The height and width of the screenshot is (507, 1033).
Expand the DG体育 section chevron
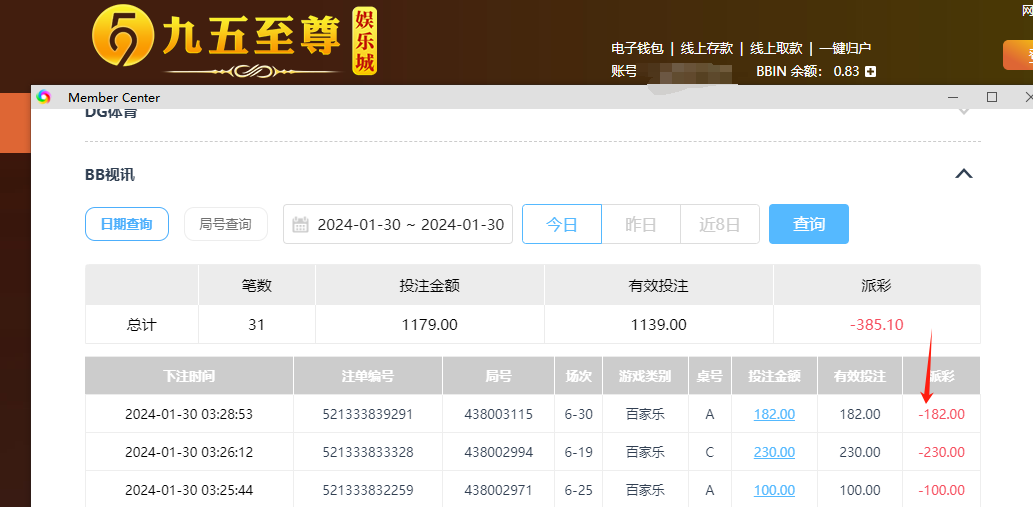963,111
